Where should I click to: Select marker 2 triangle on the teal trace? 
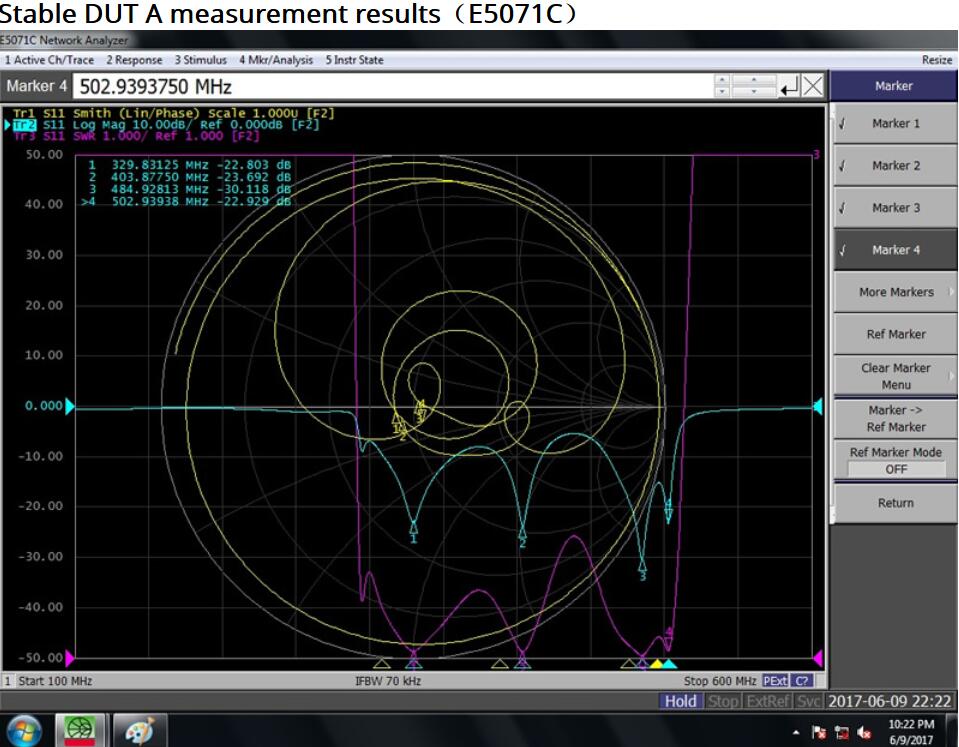click(522, 531)
